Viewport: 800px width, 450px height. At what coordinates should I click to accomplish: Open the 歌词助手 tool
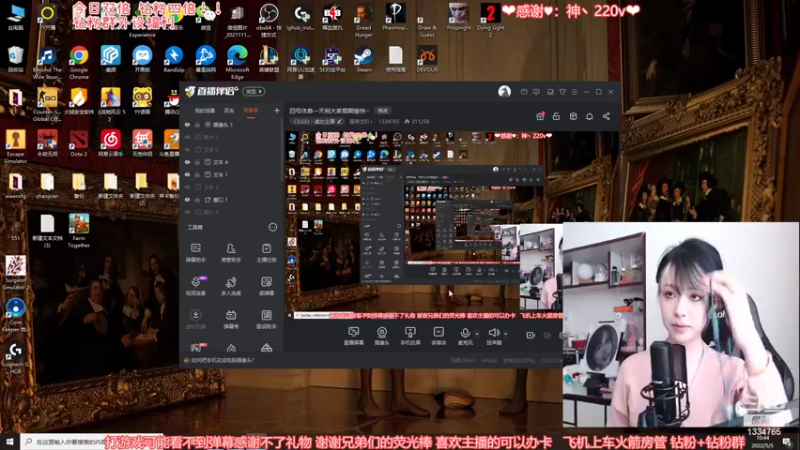click(266, 319)
